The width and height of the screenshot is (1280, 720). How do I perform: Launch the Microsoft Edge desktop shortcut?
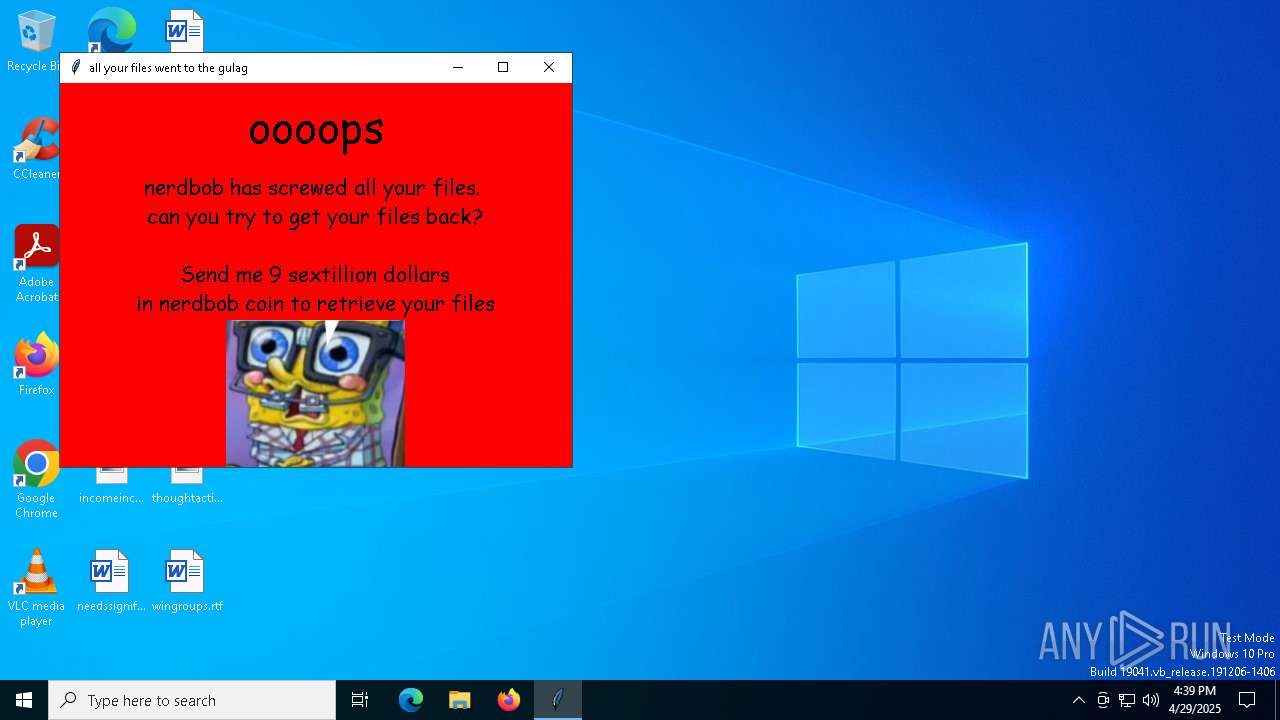[x=111, y=30]
